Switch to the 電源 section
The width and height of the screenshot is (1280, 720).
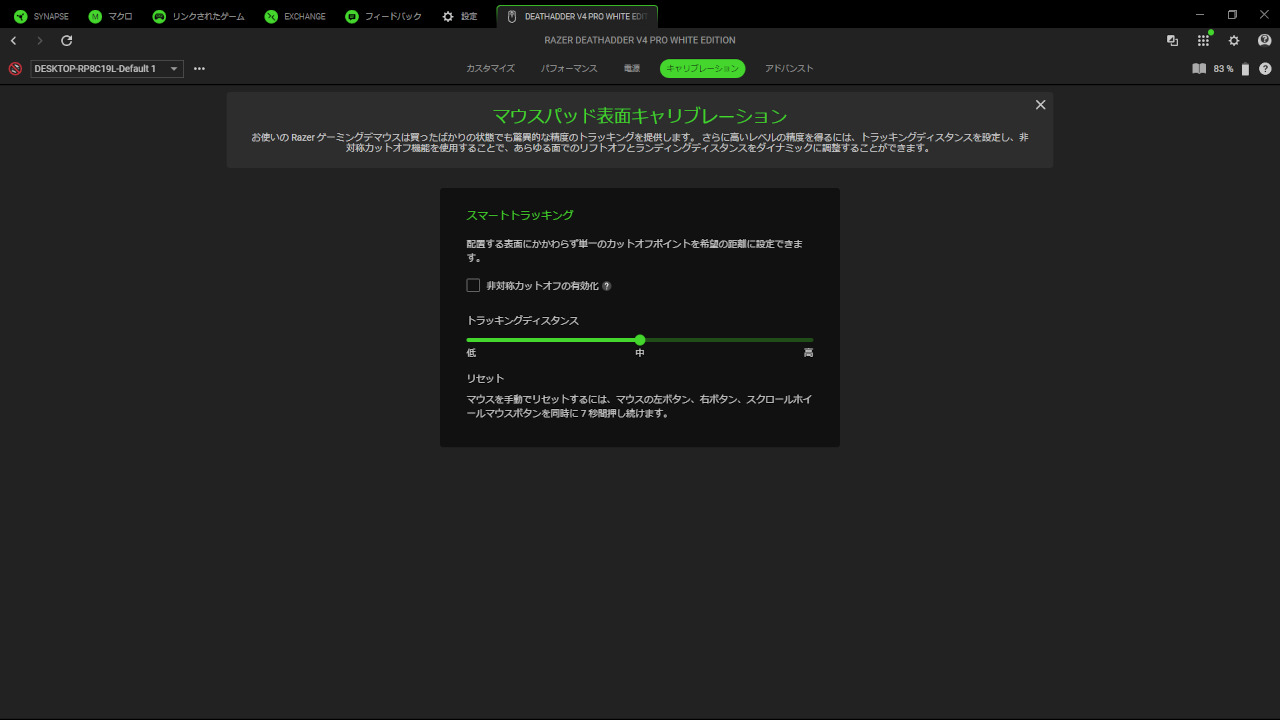tap(631, 69)
